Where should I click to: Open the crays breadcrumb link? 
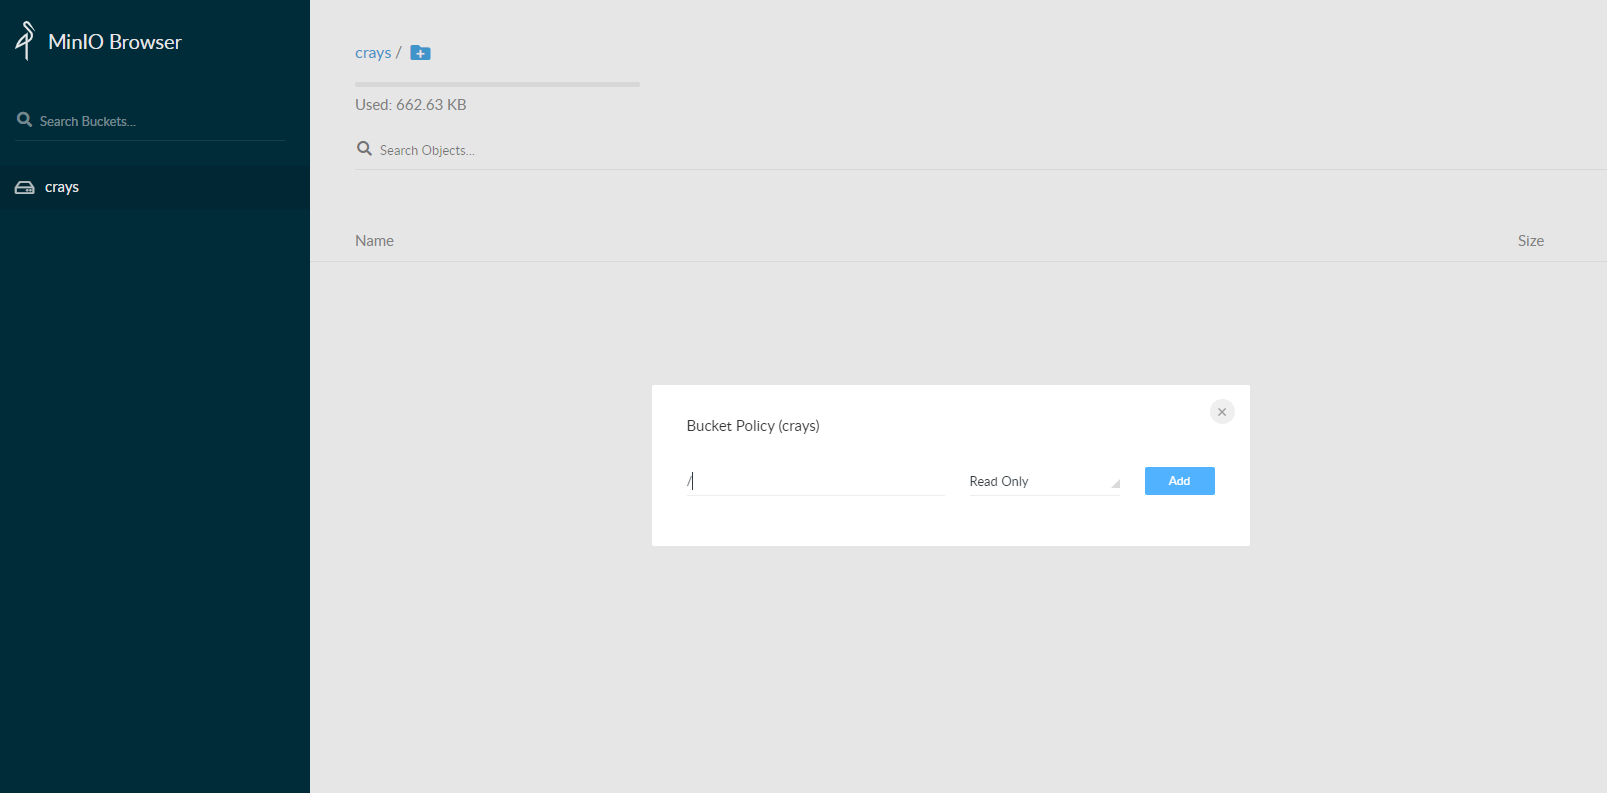[373, 53]
